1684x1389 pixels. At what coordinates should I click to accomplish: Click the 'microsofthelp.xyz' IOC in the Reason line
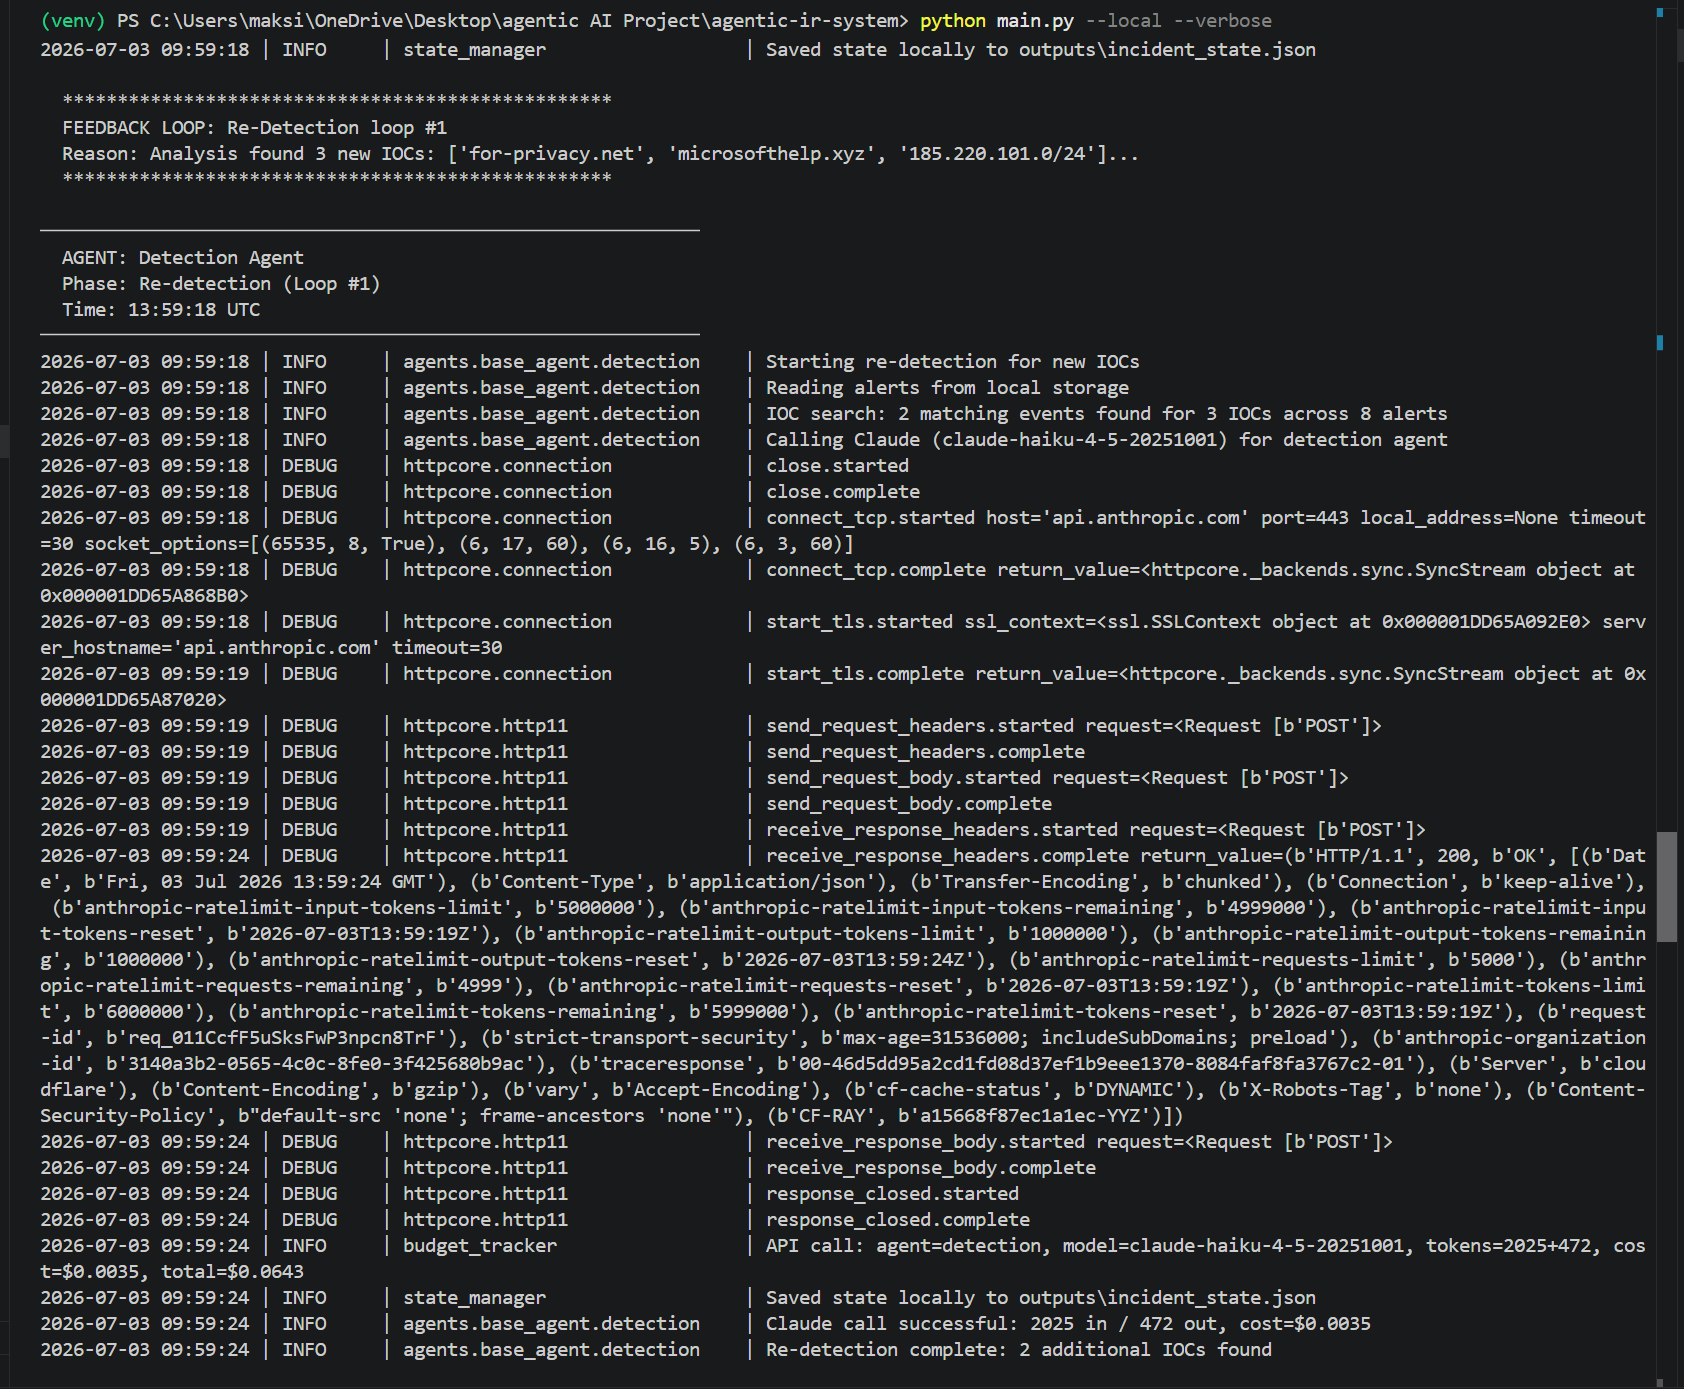[771, 154]
